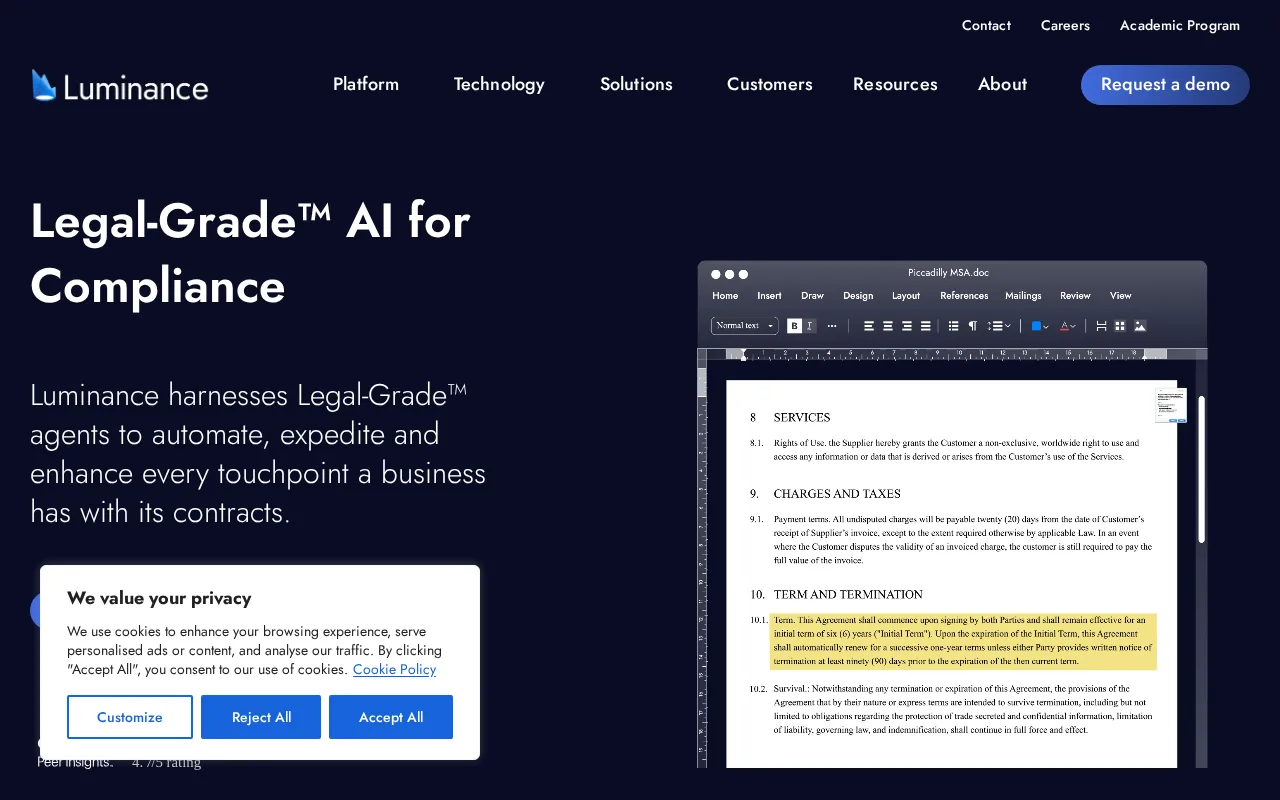Click Accept All cookies
Image resolution: width=1280 pixels, height=800 pixels.
click(391, 717)
